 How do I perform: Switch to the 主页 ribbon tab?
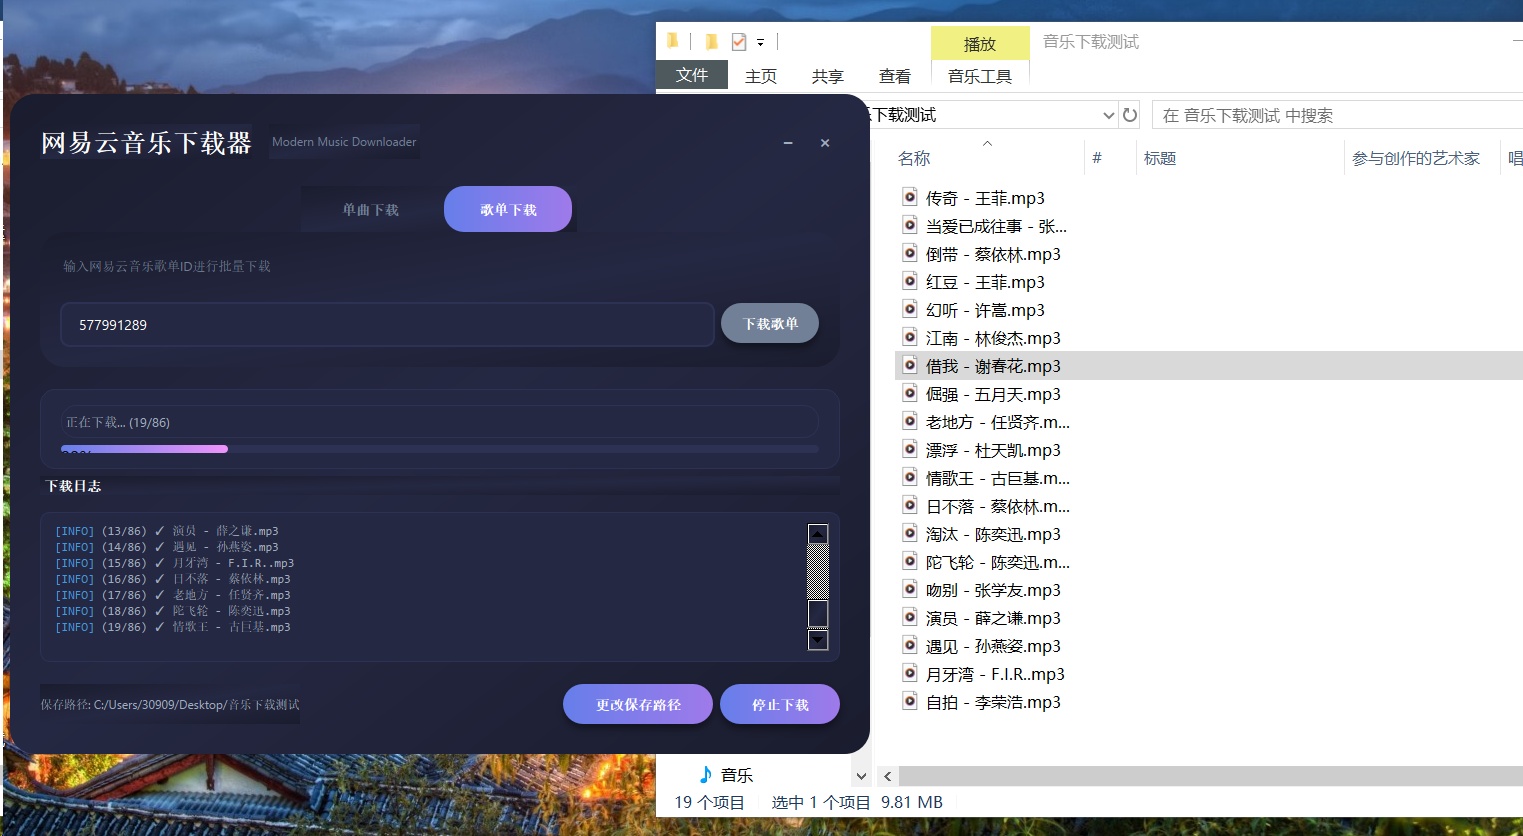(761, 76)
